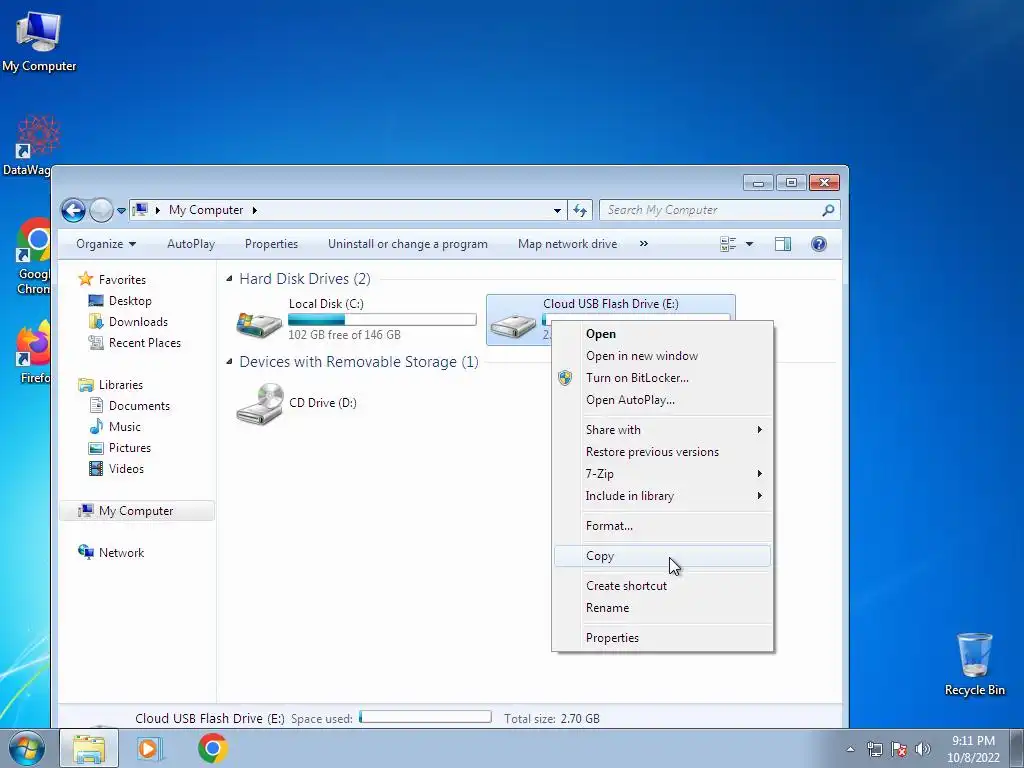Click the volume speaker tray icon
The height and width of the screenshot is (768, 1024).
click(x=923, y=749)
